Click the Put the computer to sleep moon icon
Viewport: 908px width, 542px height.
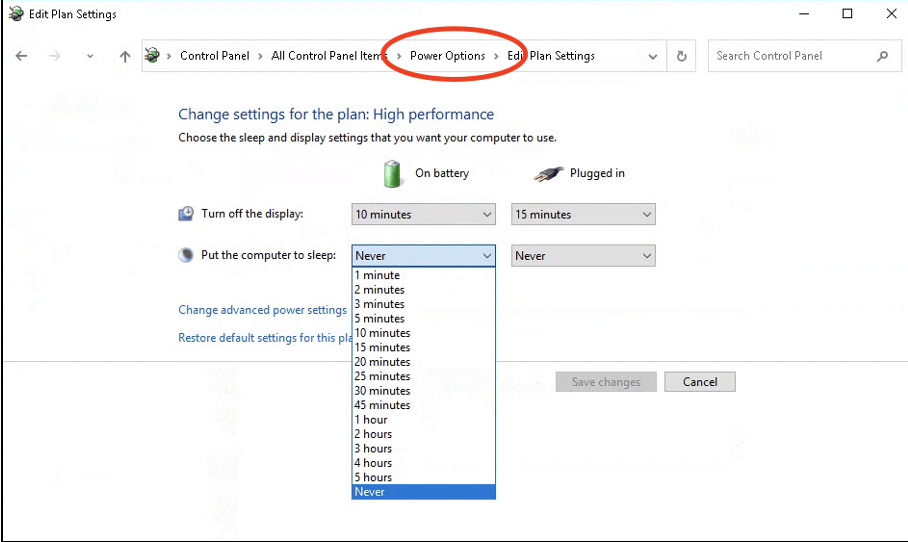point(186,255)
